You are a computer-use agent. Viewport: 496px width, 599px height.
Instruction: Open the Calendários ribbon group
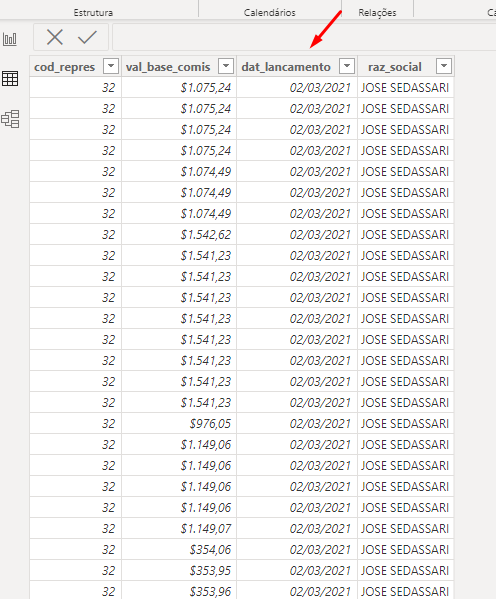tap(270, 13)
